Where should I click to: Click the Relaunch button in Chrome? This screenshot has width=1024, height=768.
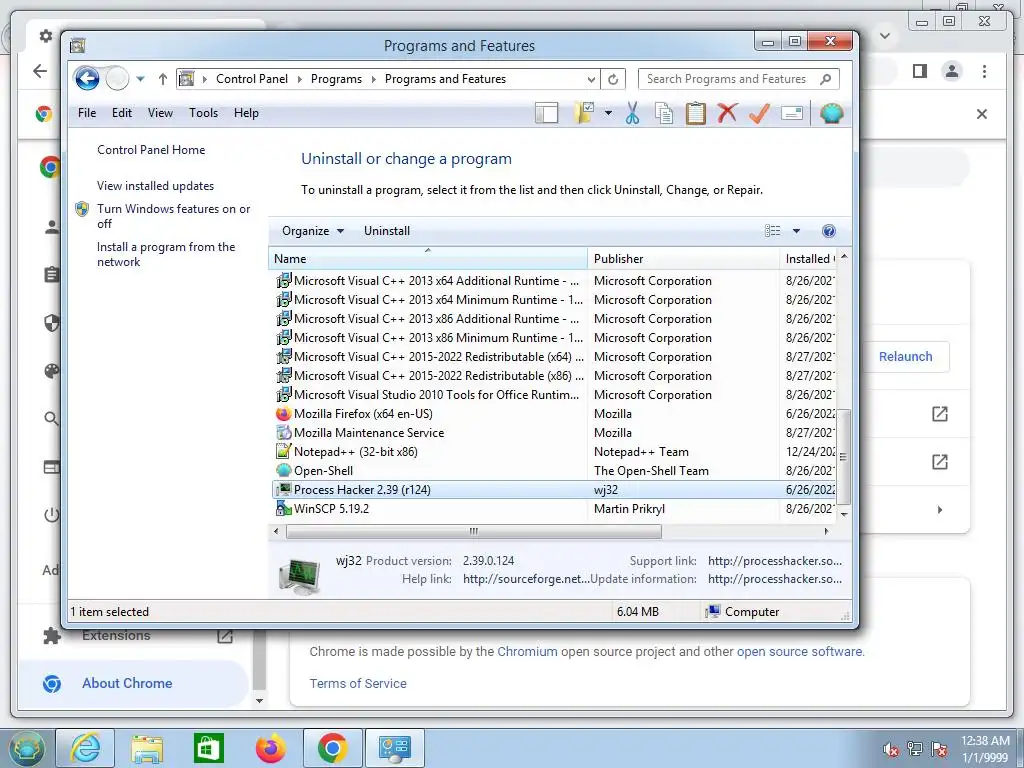905,357
